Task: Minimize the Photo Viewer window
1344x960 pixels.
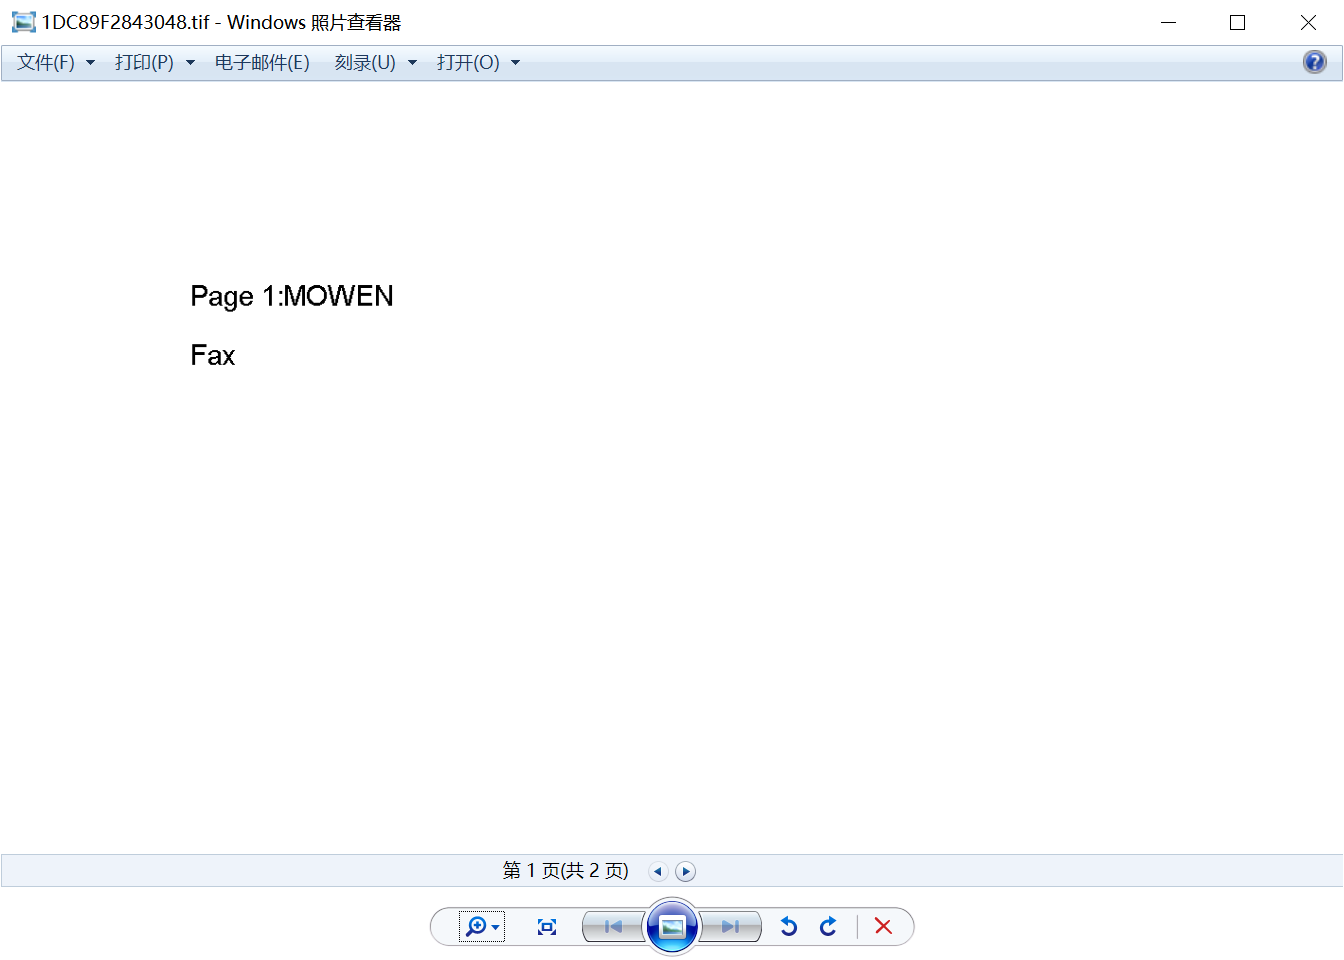Action: (1168, 22)
